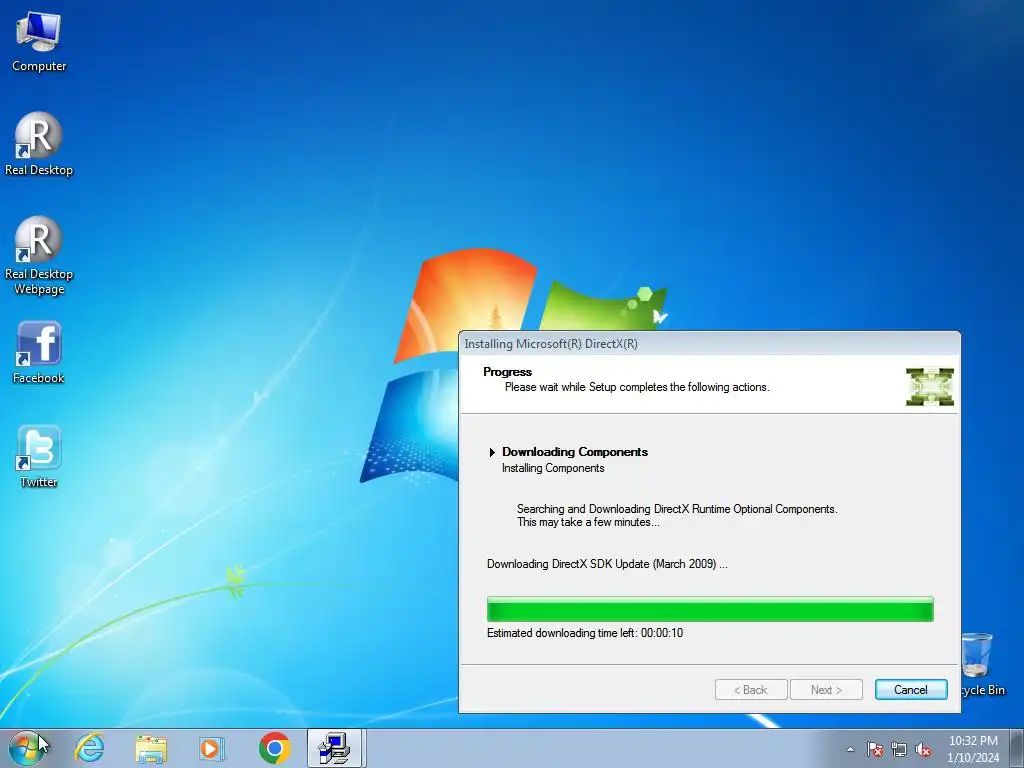Image resolution: width=1024 pixels, height=768 pixels.
Task: Click the Downloading Components step arrow
Action: (x=492, y=452)
